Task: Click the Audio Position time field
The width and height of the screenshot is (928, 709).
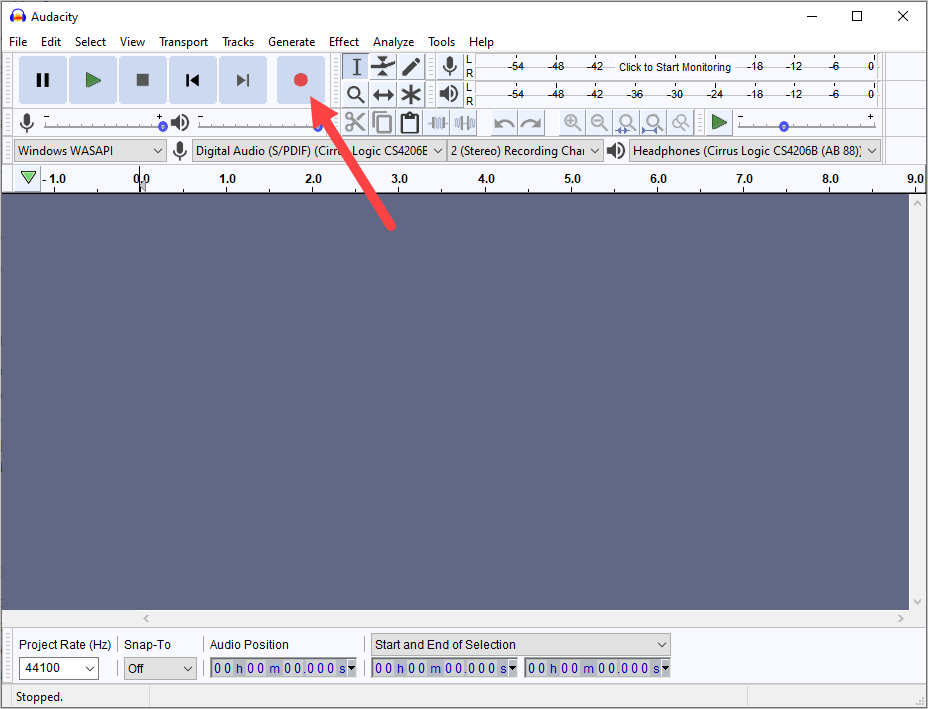Action: click(x=279, y=668)
